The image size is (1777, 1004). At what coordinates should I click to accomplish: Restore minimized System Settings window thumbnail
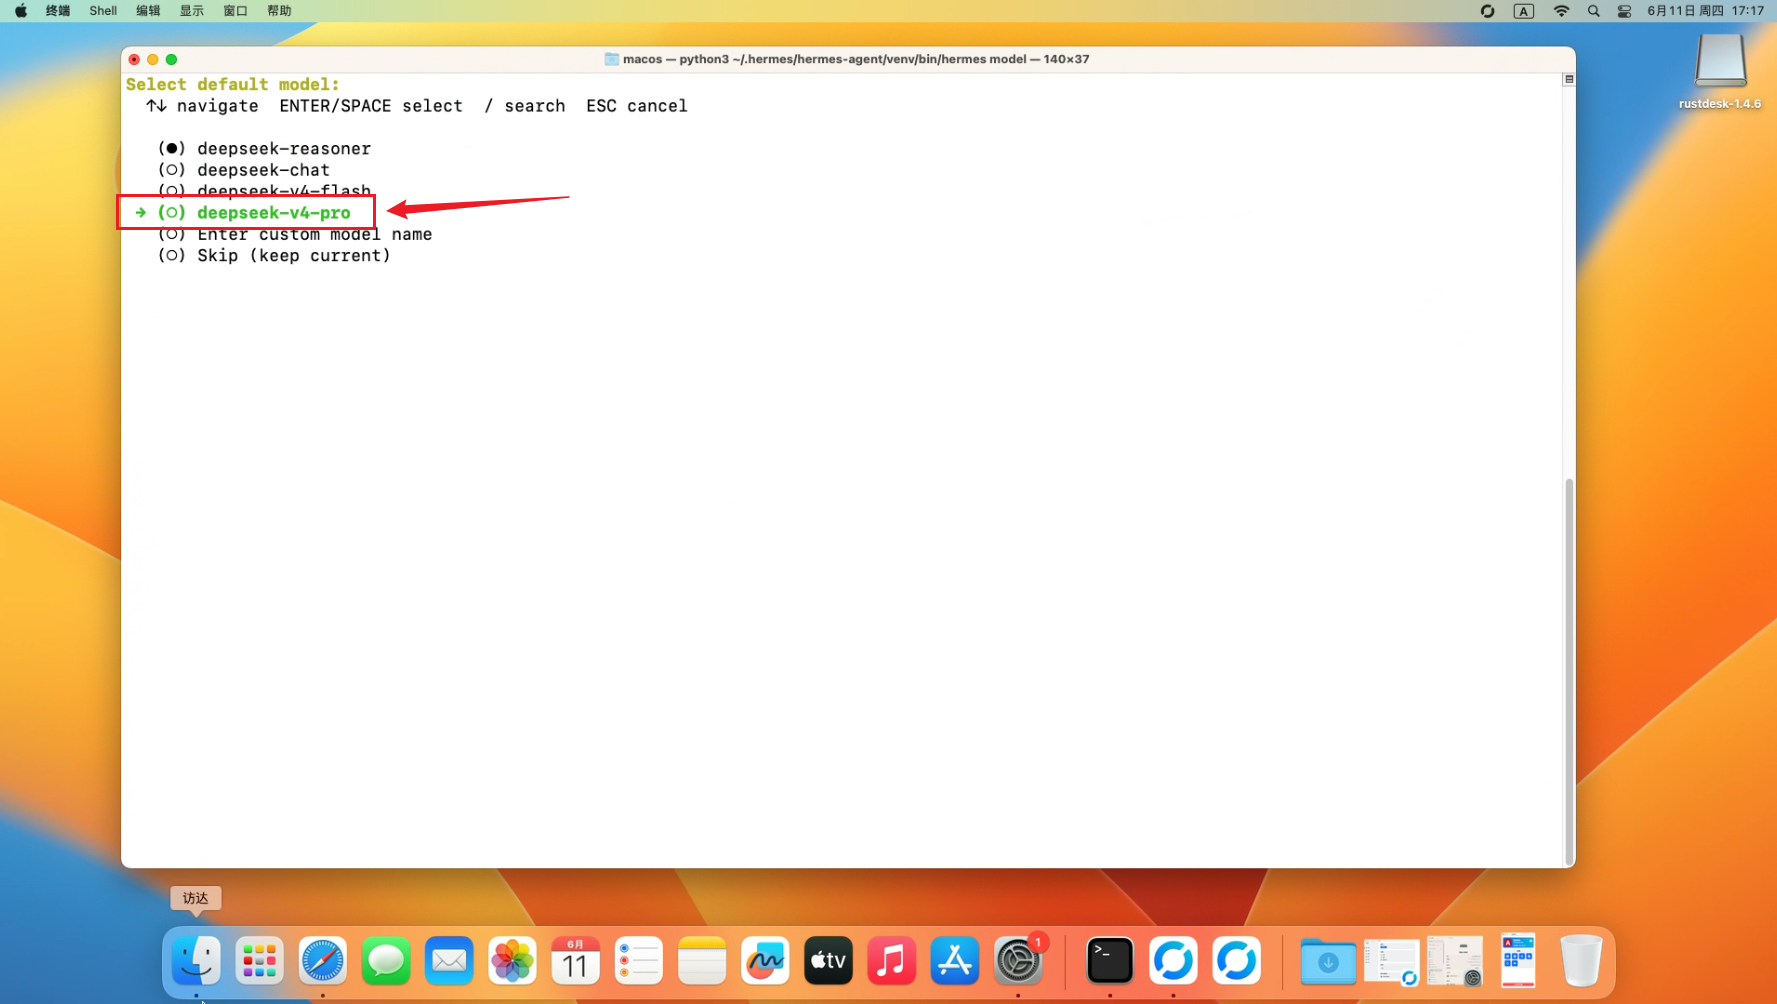click(x=1455, y=961)
